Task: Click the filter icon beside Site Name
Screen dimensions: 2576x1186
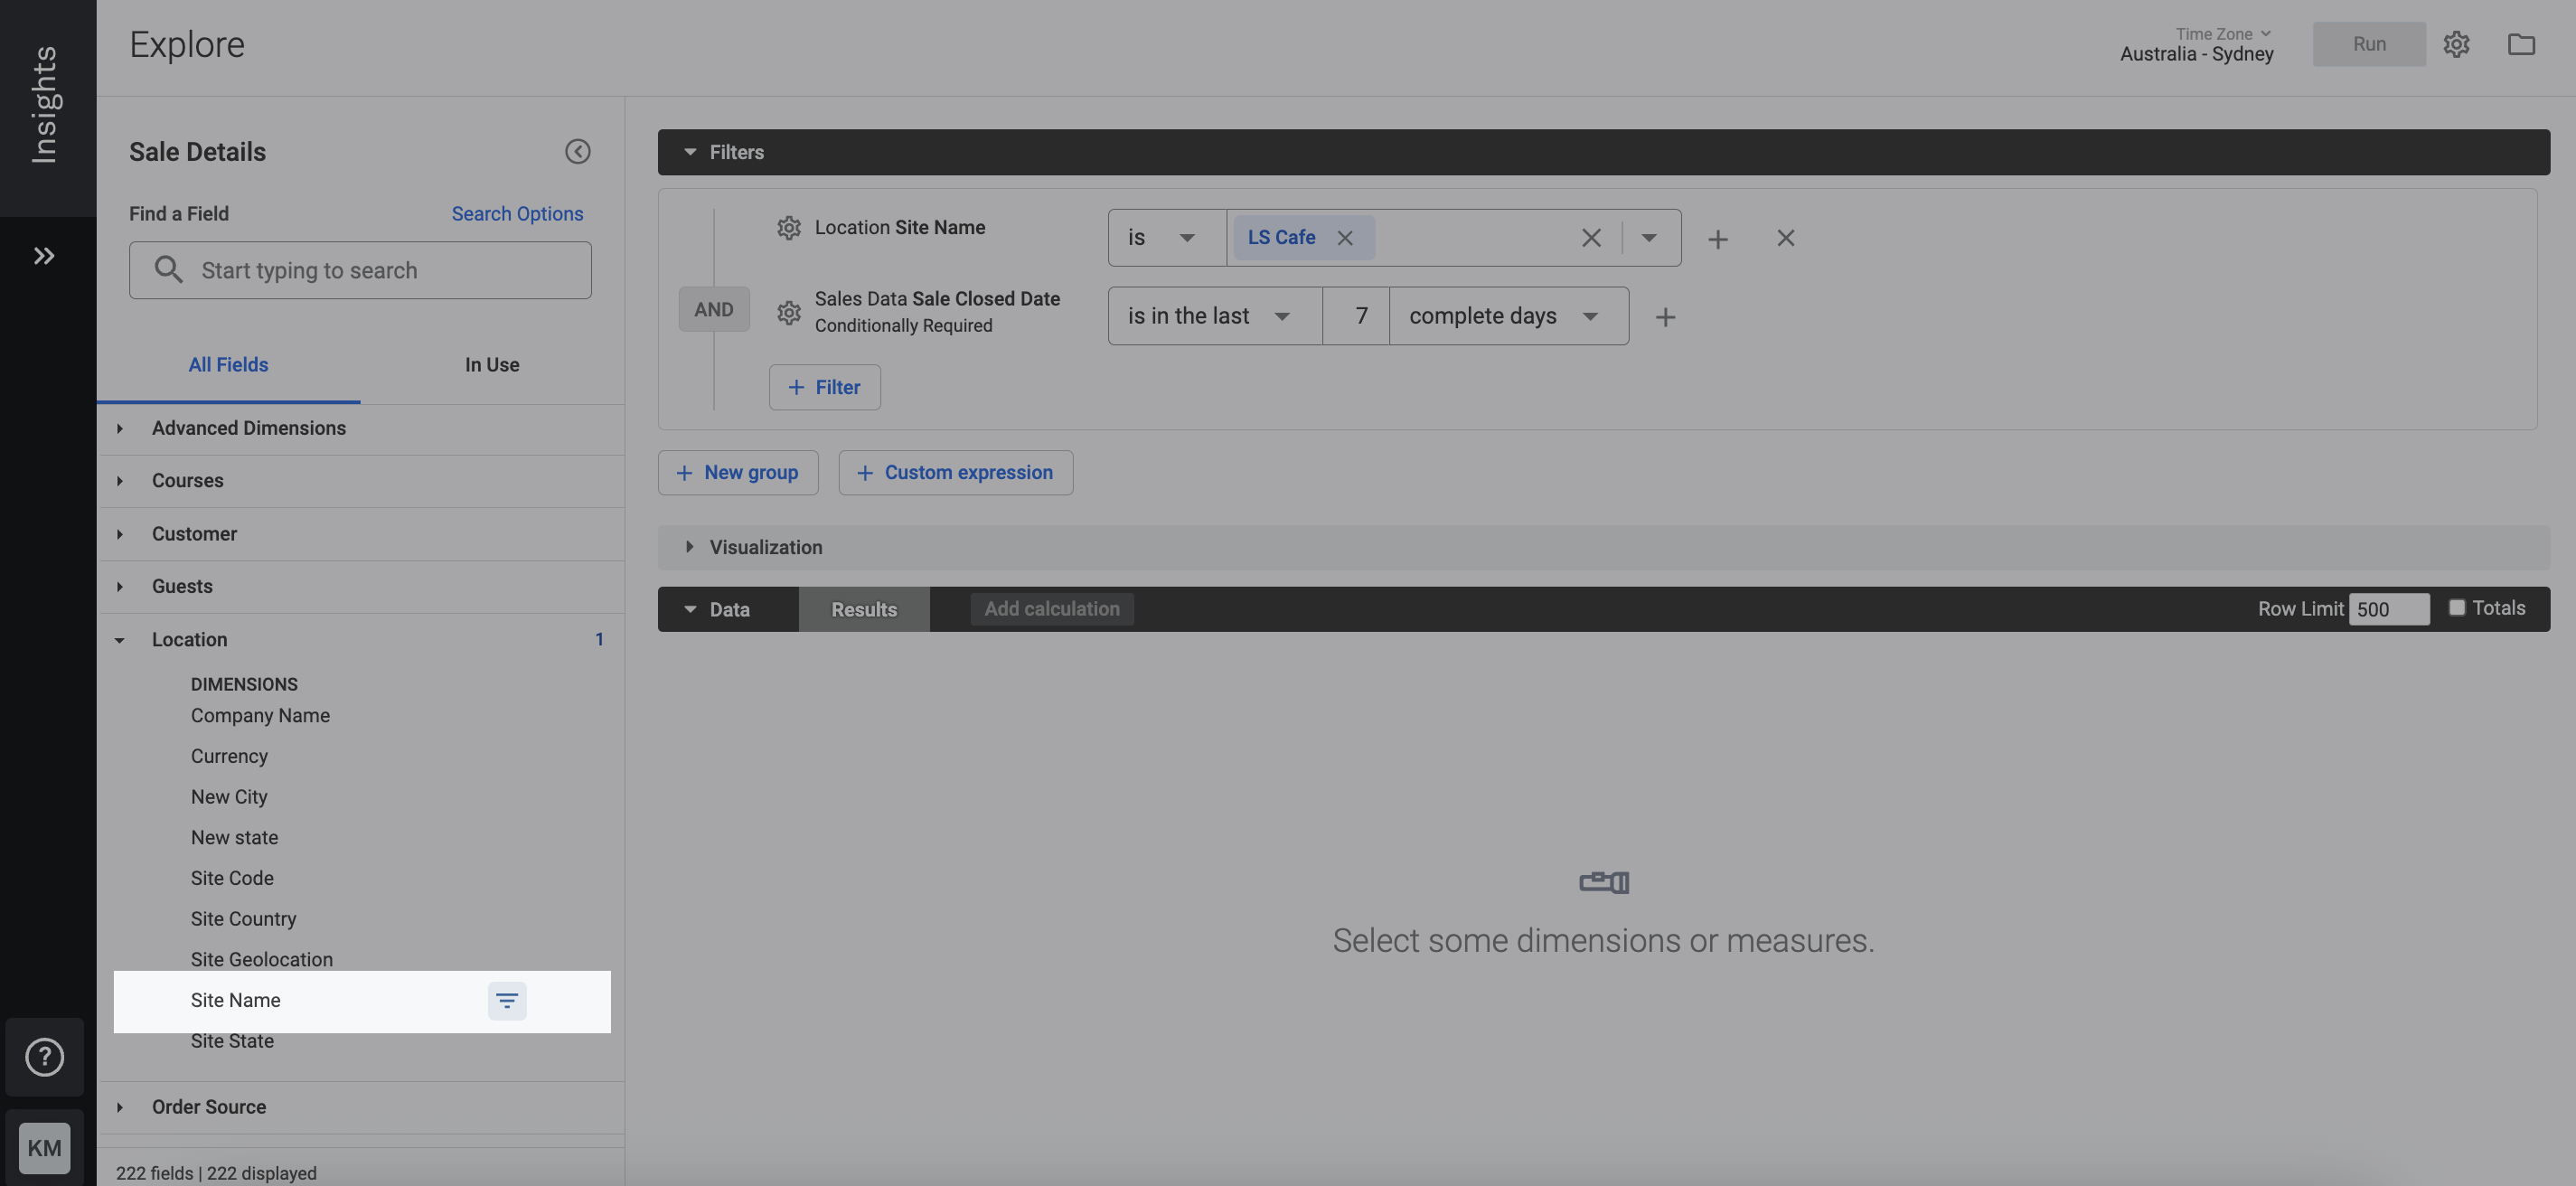Action: pyautogui.click(x=507, y=1001)
